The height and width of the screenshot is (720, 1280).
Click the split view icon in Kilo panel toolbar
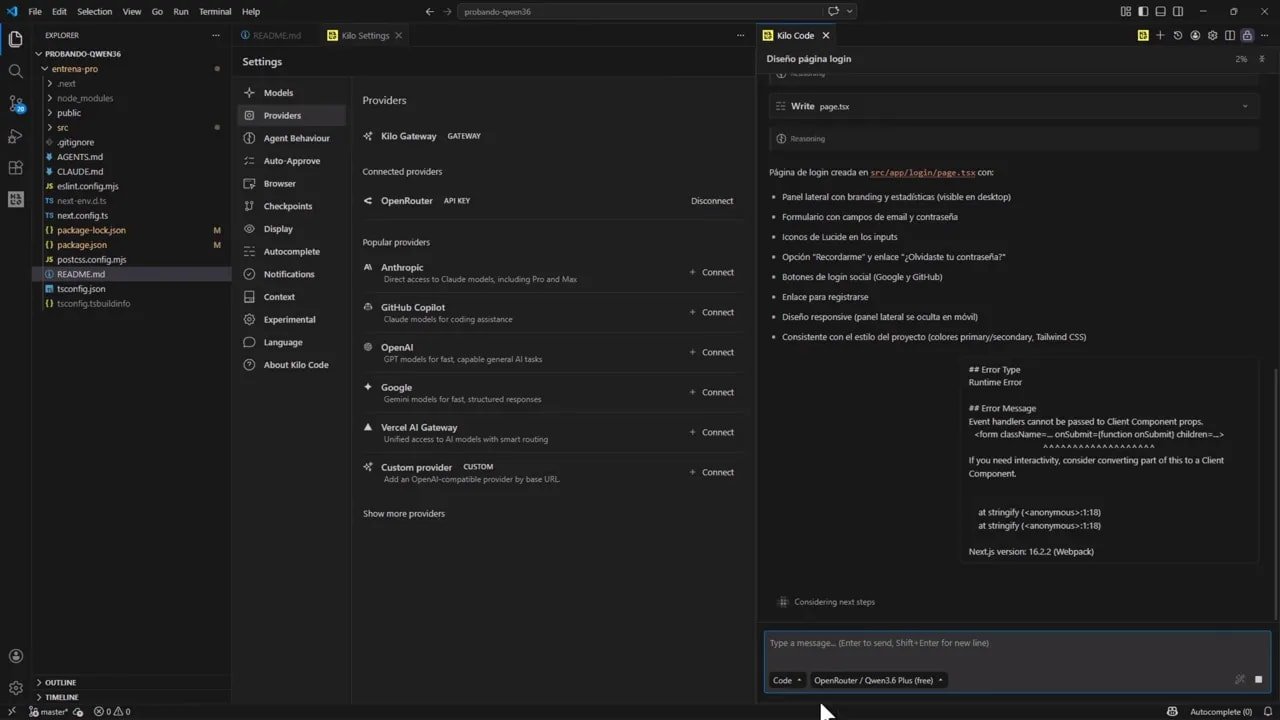1230,35
